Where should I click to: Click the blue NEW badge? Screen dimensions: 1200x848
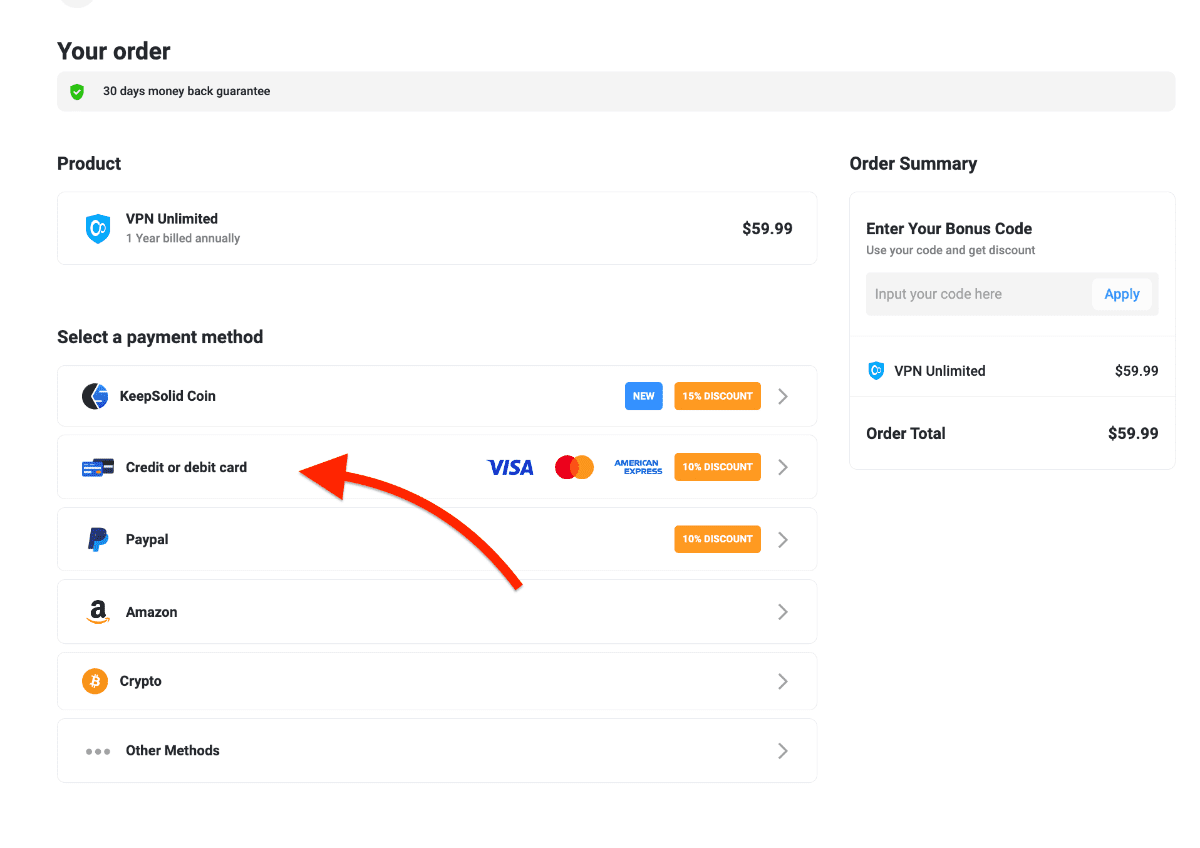[644, 396]
